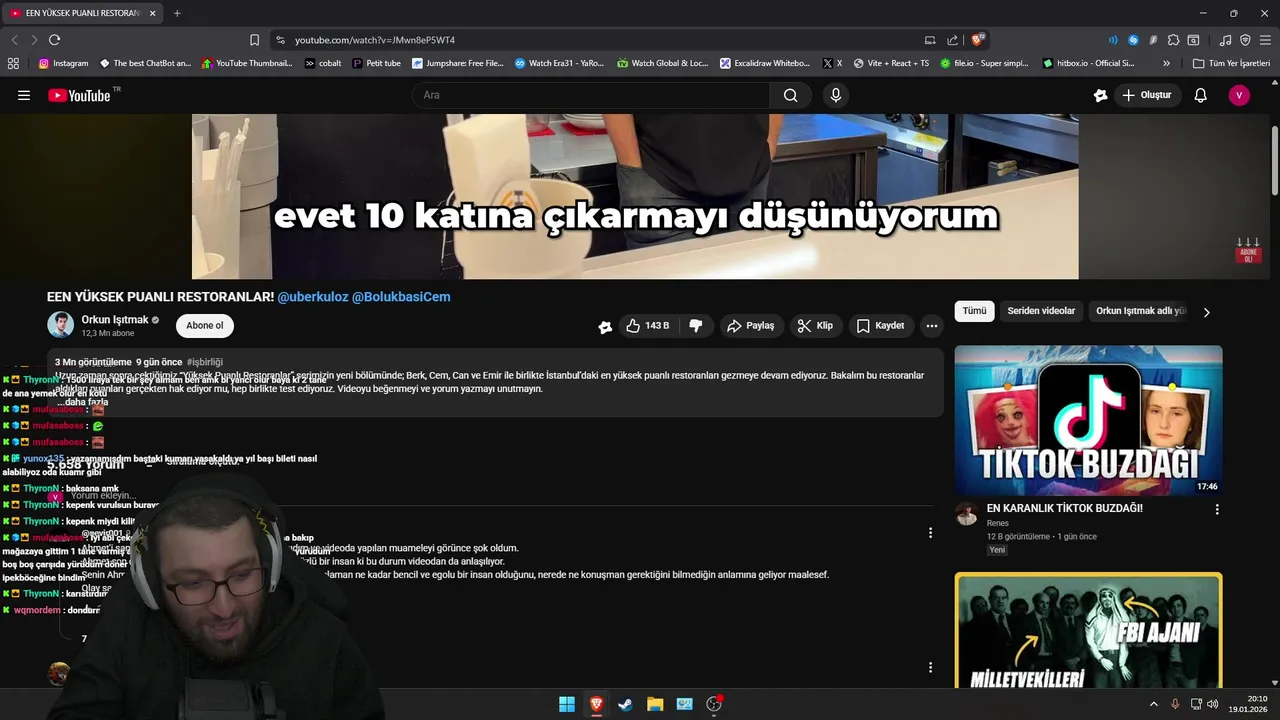This screenshot has width=1280, height=720.
Task: Open the account avatar menu
Action: point(1239,95)
